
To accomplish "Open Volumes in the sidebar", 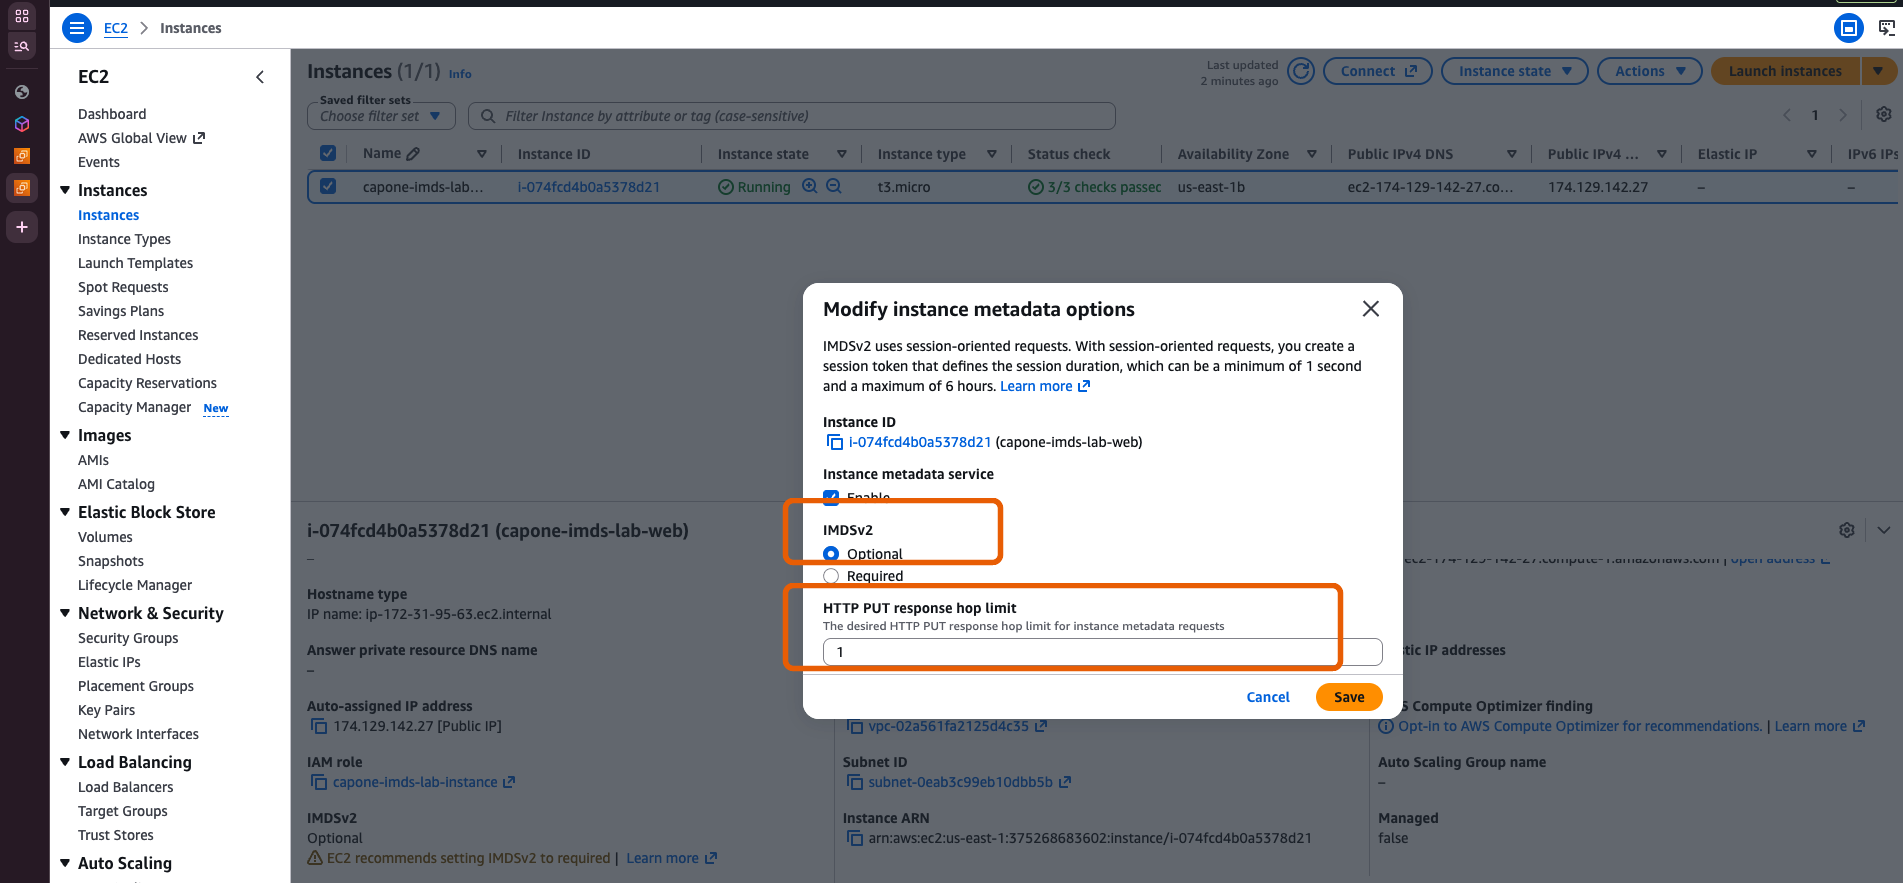I will click(105, 537).
